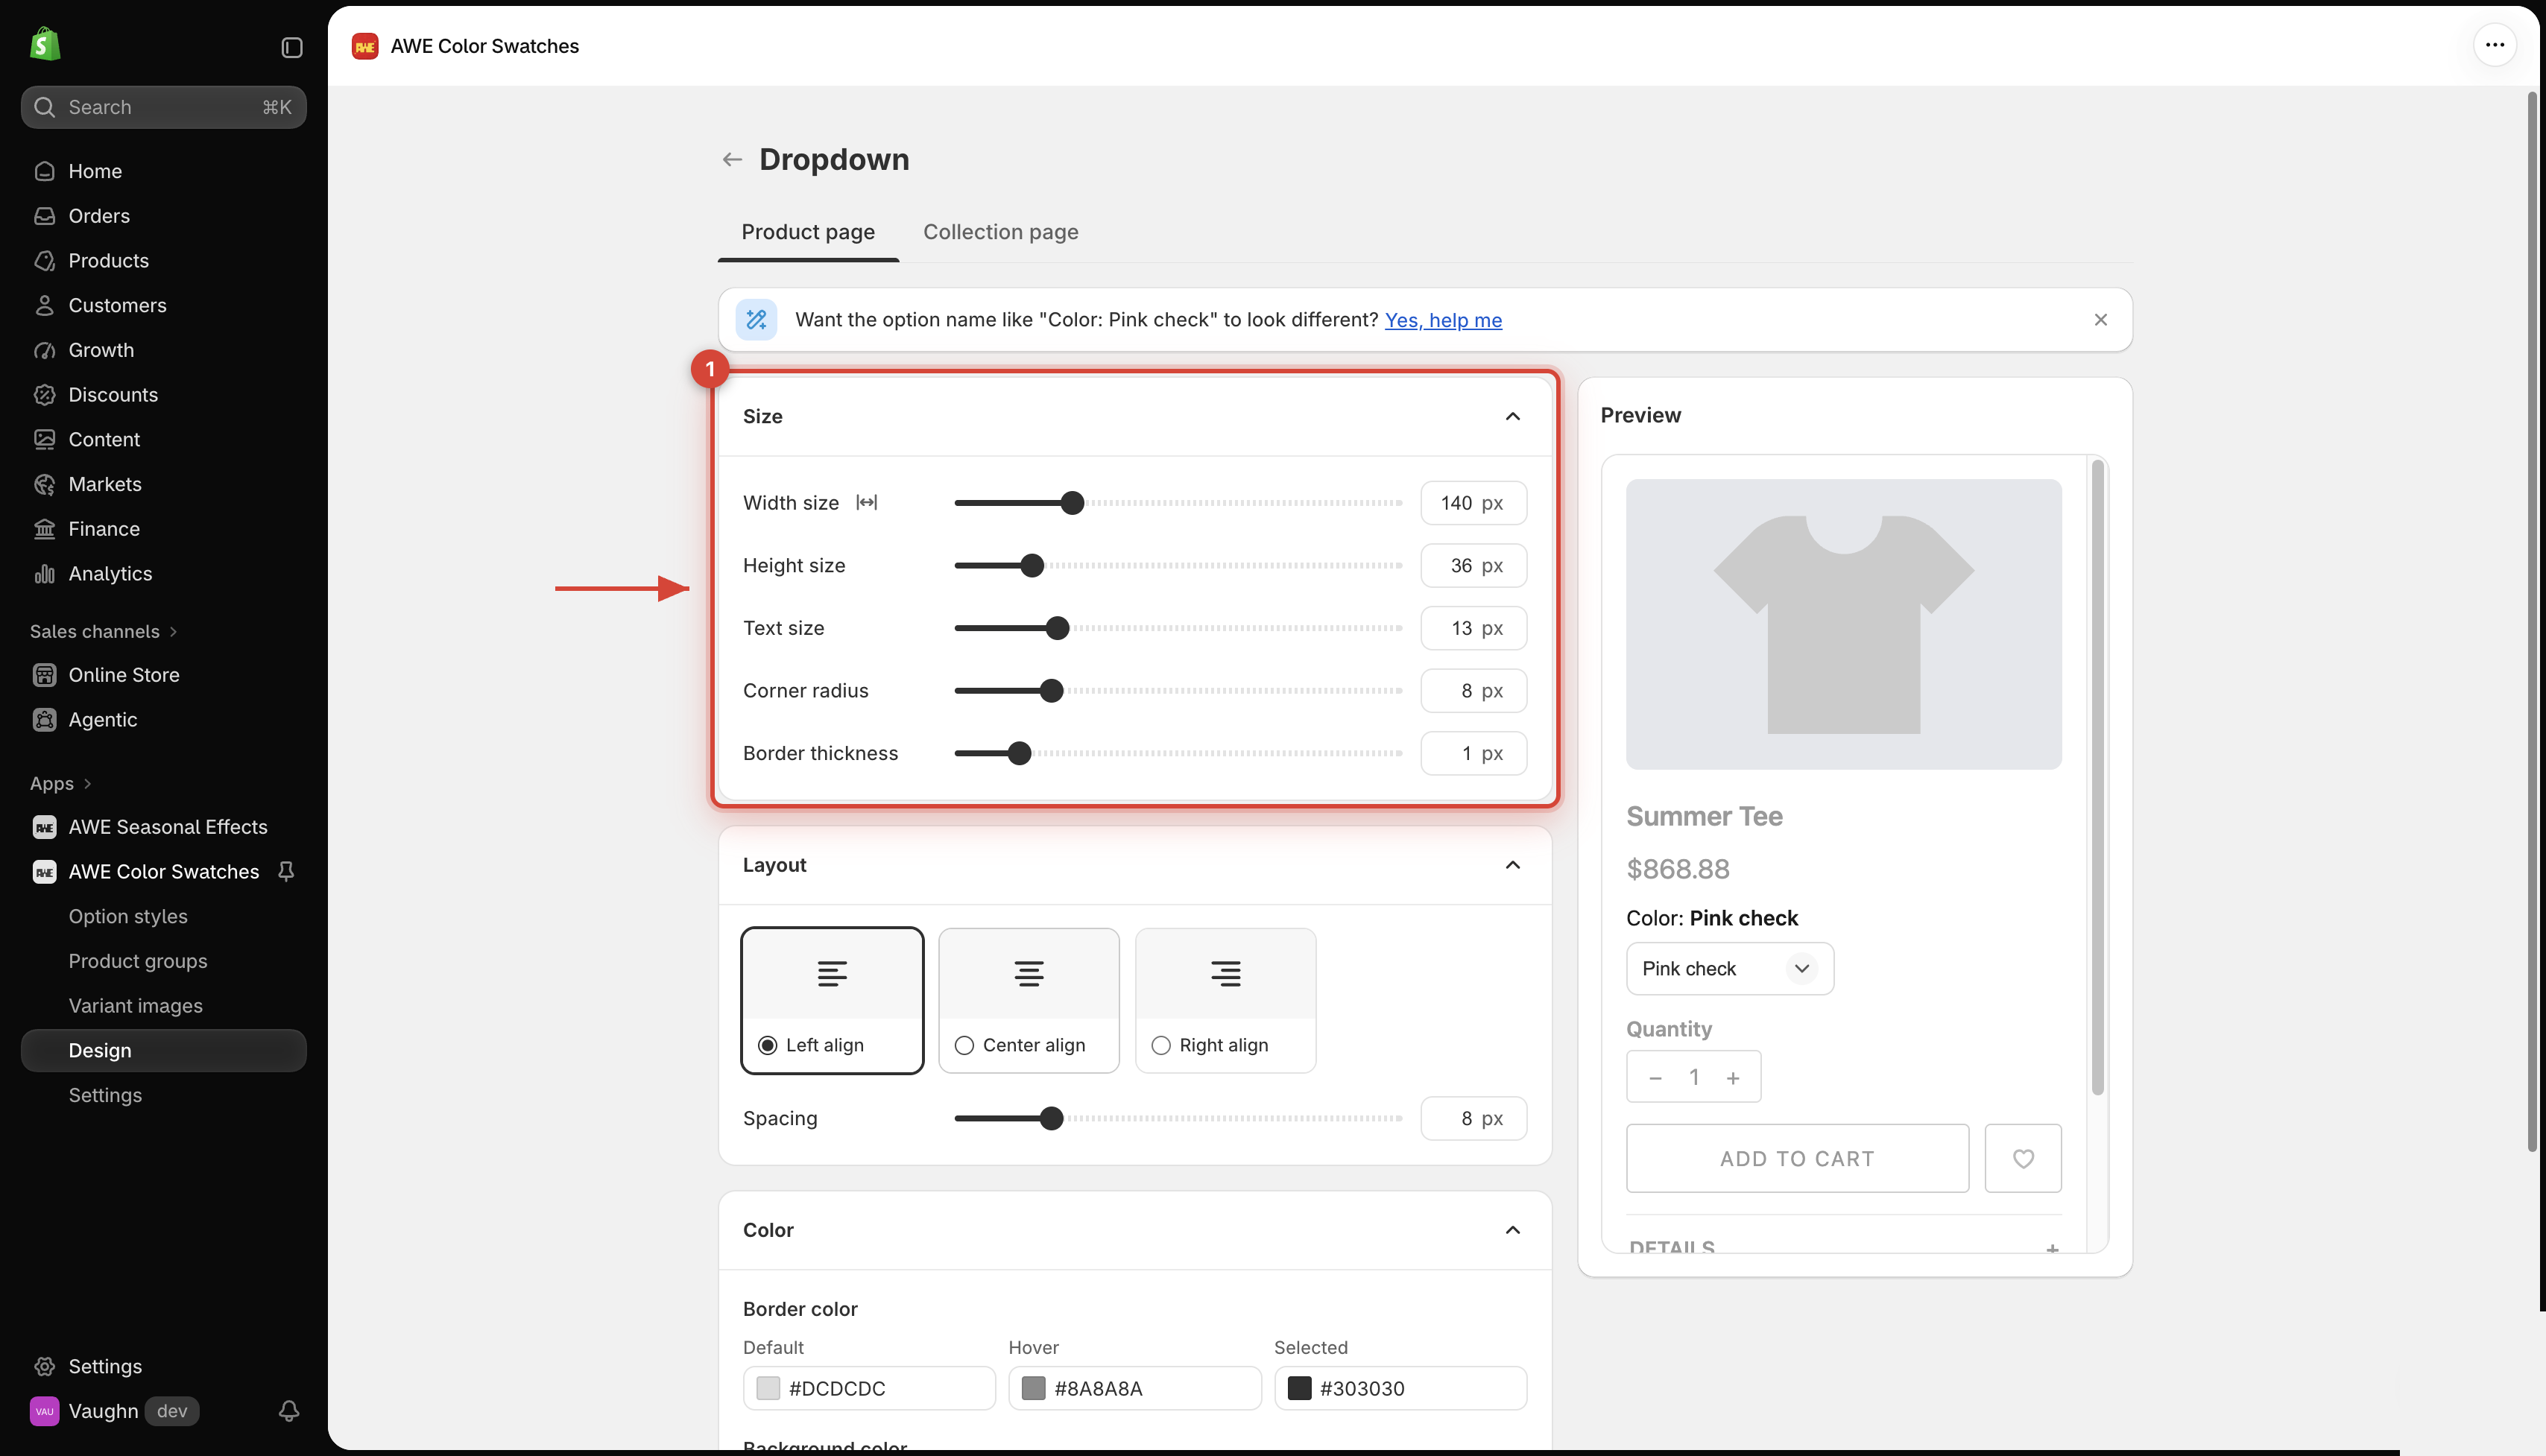Decrease quantity with minus button
The width and height of the screenshot is (2546, 1456).
tap(1655, 1077)
